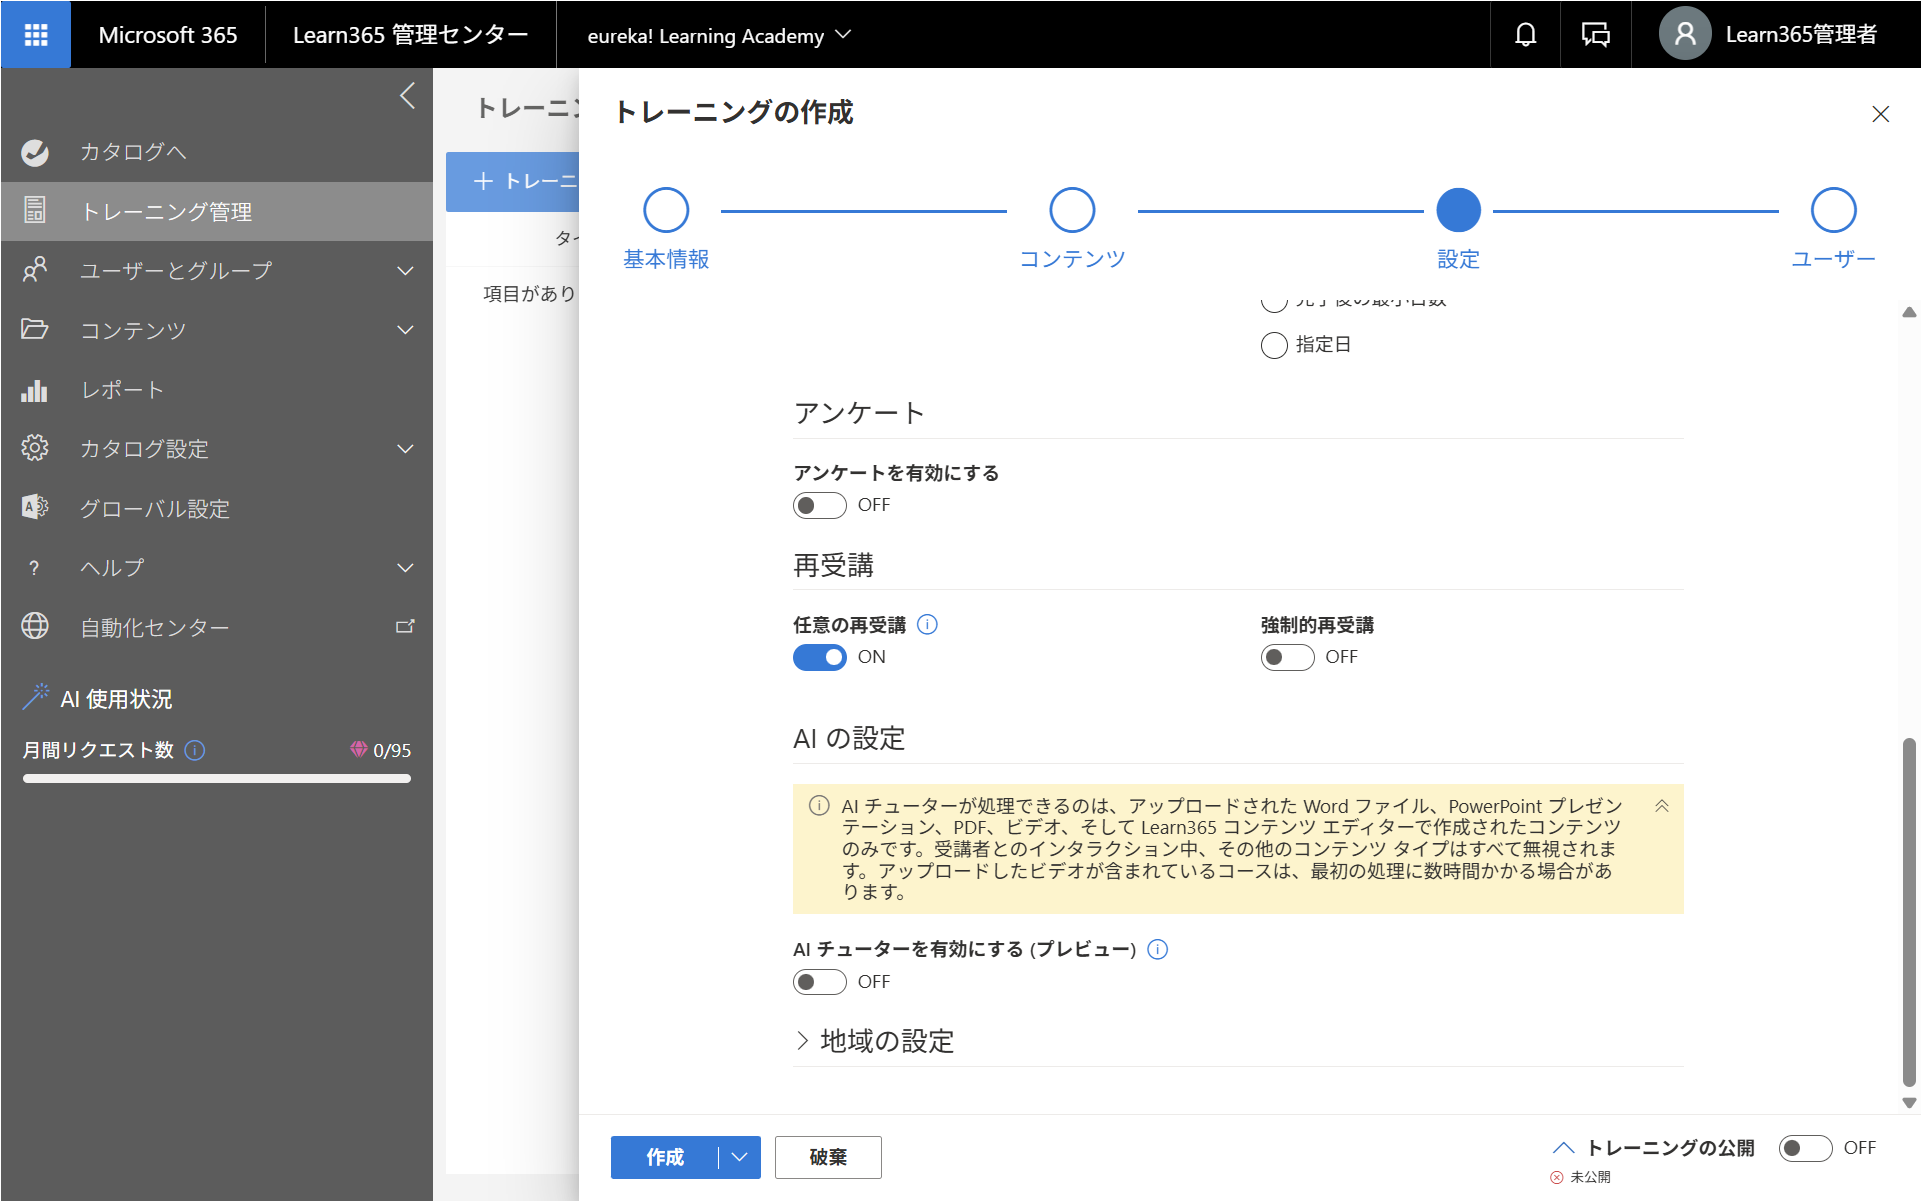Image resolution: width=1922 pixels, height=1202 pixels.
Task: Click the 作成 button
Action: click(665, 1157)
